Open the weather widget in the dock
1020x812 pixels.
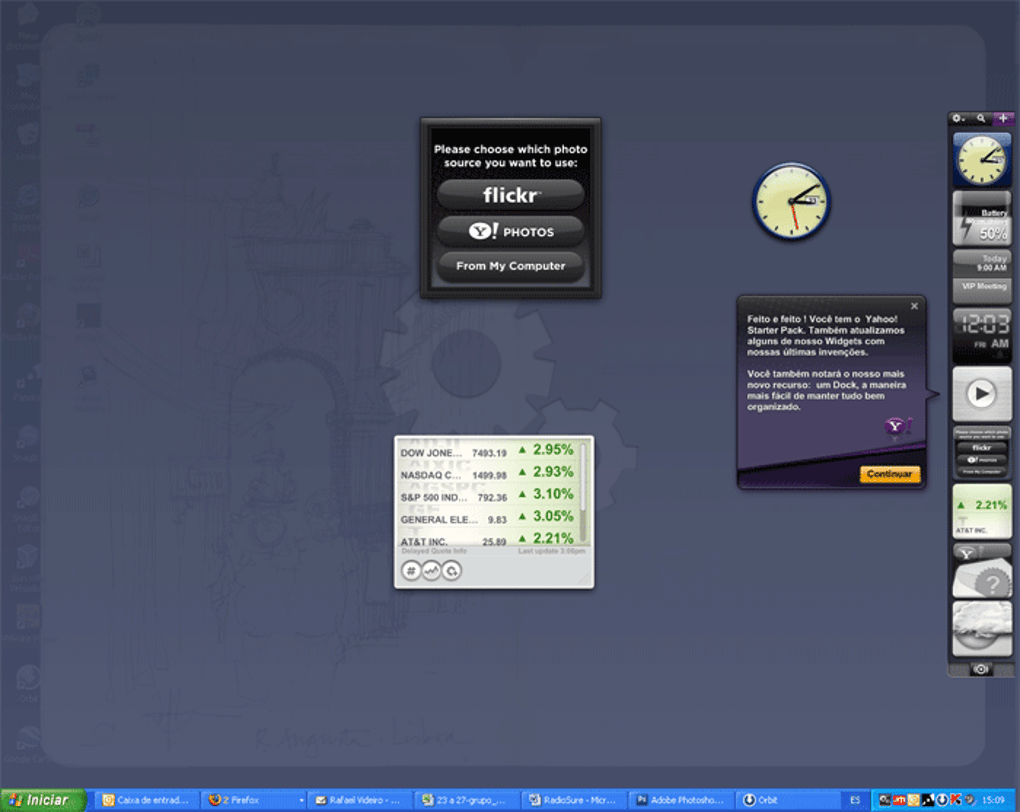(981, 630)
